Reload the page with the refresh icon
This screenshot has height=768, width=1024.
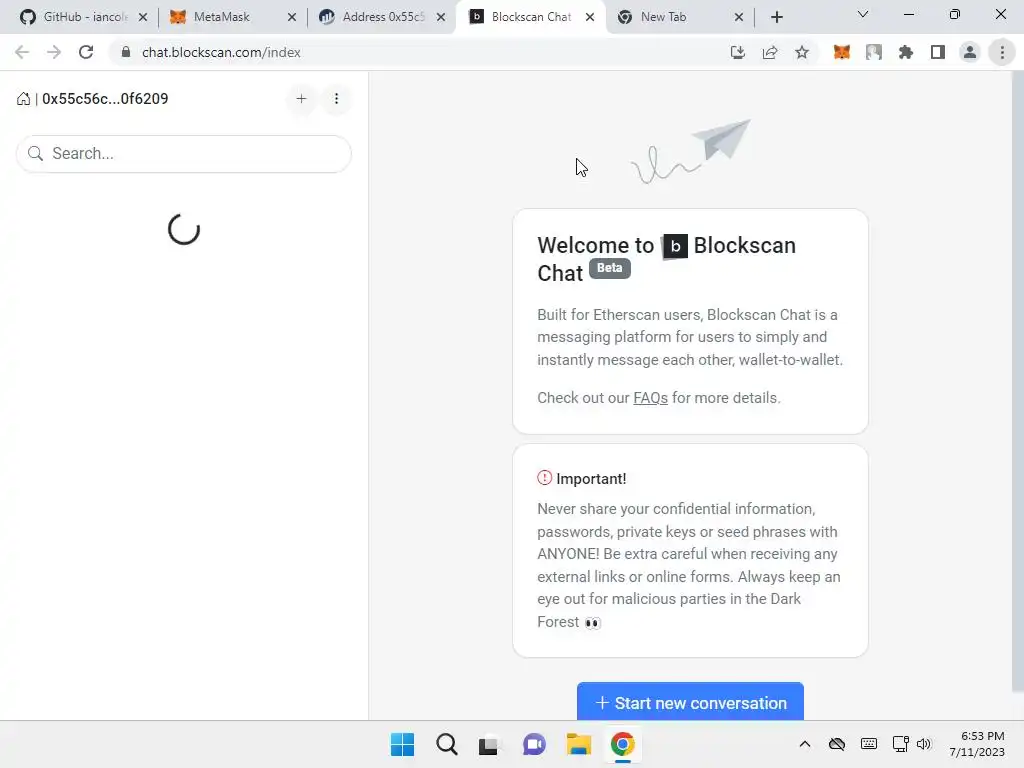pyautogui.click(x=86, y=52)
